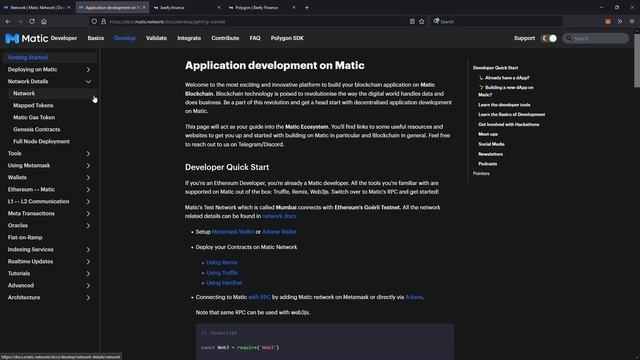Open Mapped Tokens in sidebar
The height and width of the screenshot is (360, 640).
click(33, 105)
